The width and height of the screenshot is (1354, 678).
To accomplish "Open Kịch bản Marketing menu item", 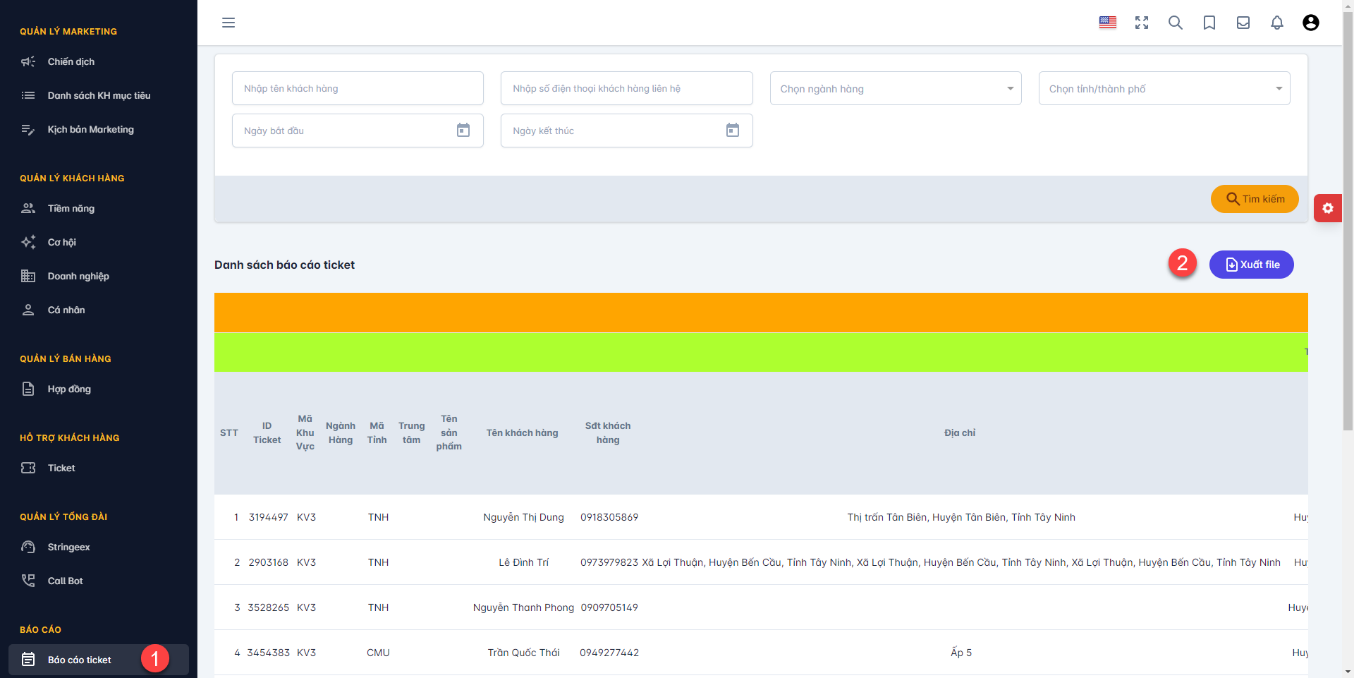I will [90, 130].
